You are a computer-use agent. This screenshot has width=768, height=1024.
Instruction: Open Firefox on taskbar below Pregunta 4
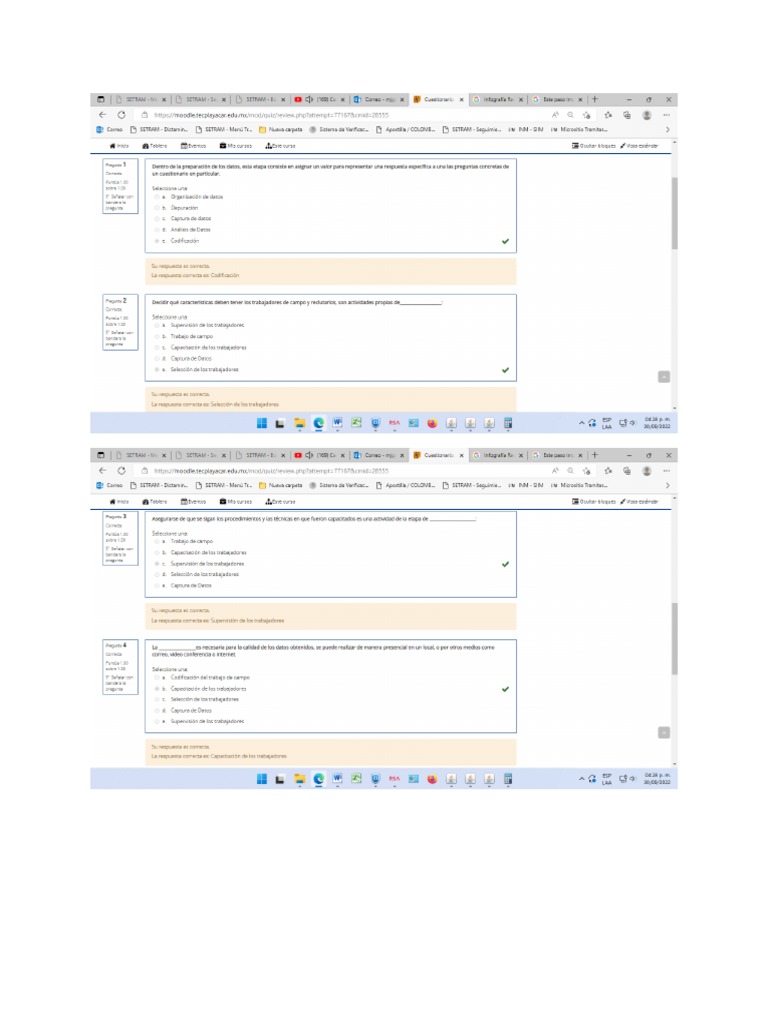point(432,779)
